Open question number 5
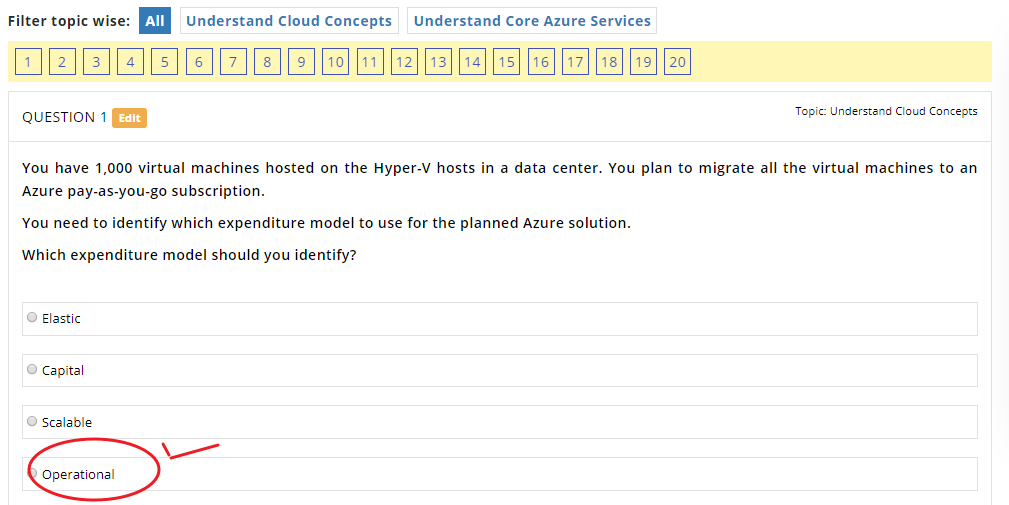Screen dimensions: 1009x505 click(x=164, y=62)
